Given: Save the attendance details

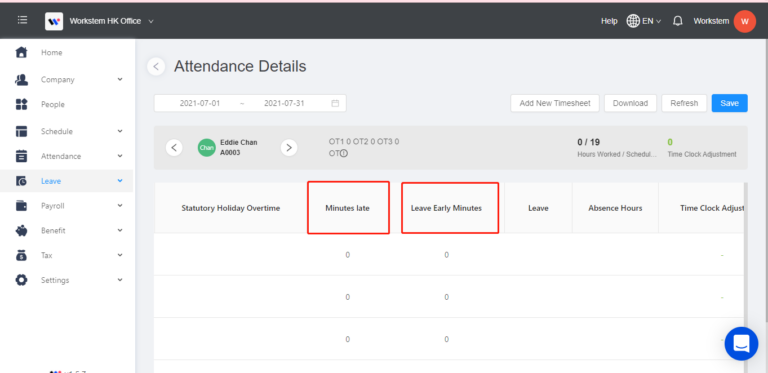Looking at the screenshot, I should point(729,103).
